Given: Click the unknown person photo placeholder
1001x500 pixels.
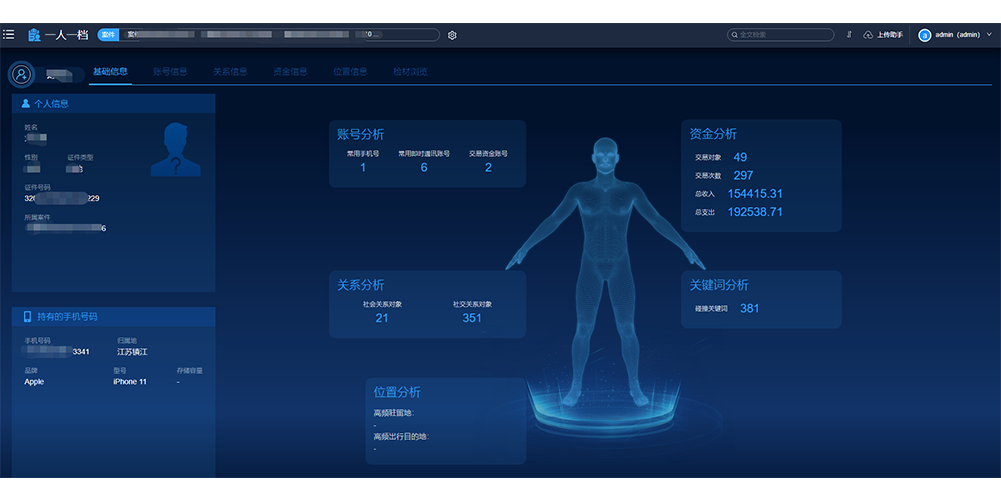Looking at the screenshot, I should [175, 149].
